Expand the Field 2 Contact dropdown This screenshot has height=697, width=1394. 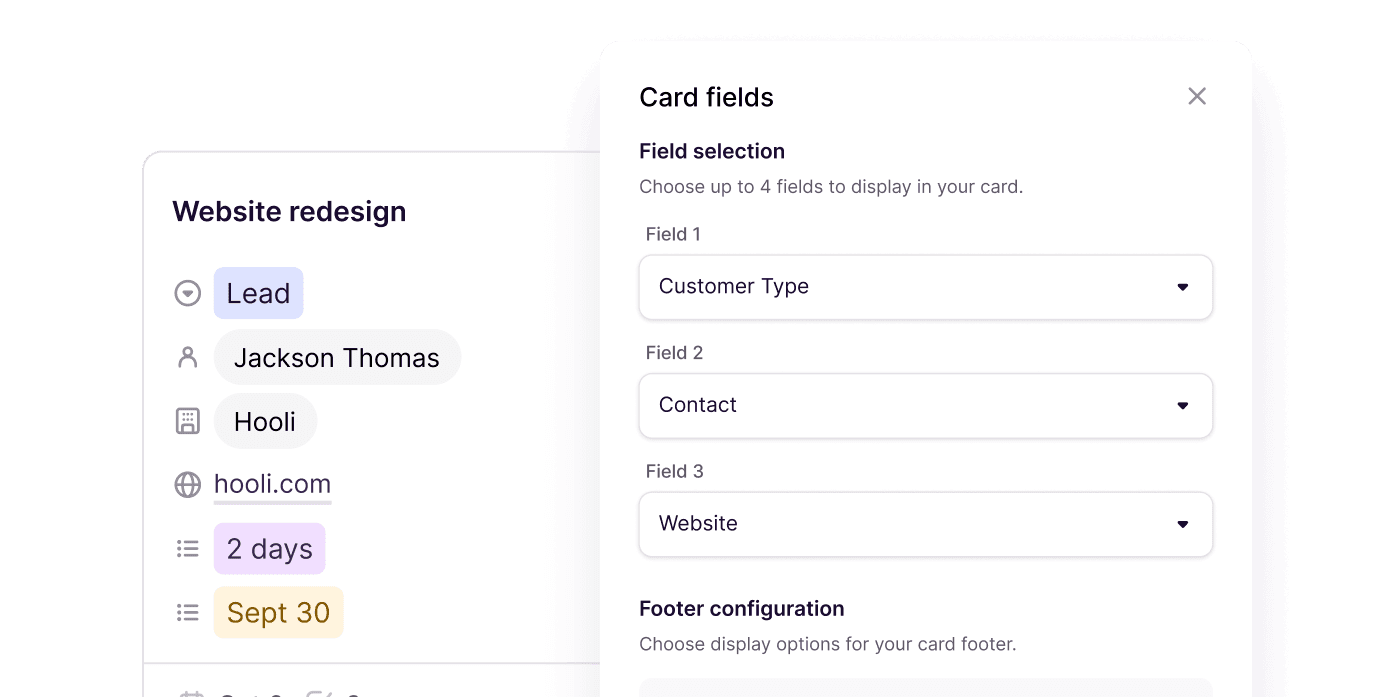(925, 405)
